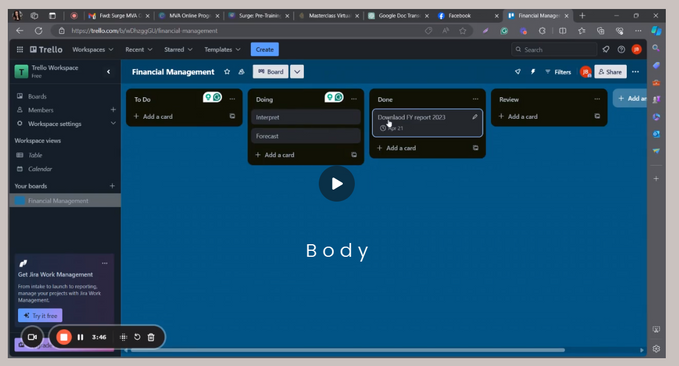Viewport: 679px width, 366px height.
Task: Expand the board views dropdown arrow
Action: tap(297, 72)
